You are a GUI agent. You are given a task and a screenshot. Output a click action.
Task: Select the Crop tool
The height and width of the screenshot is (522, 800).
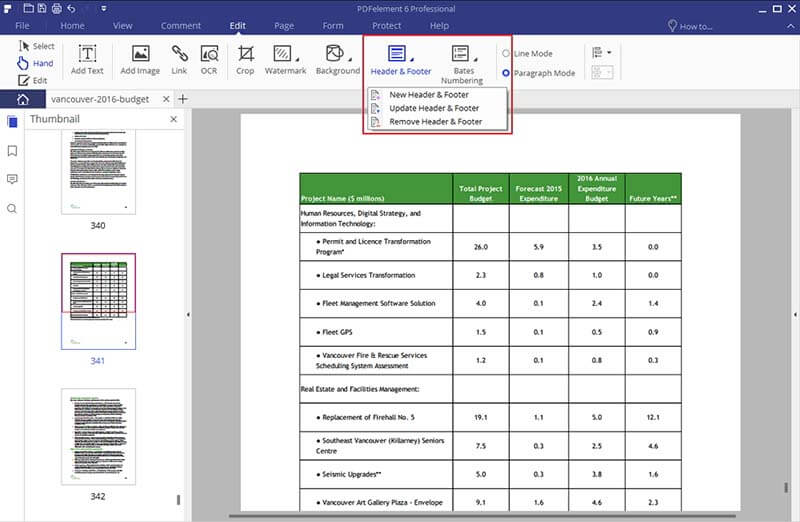tap(245, 60)
